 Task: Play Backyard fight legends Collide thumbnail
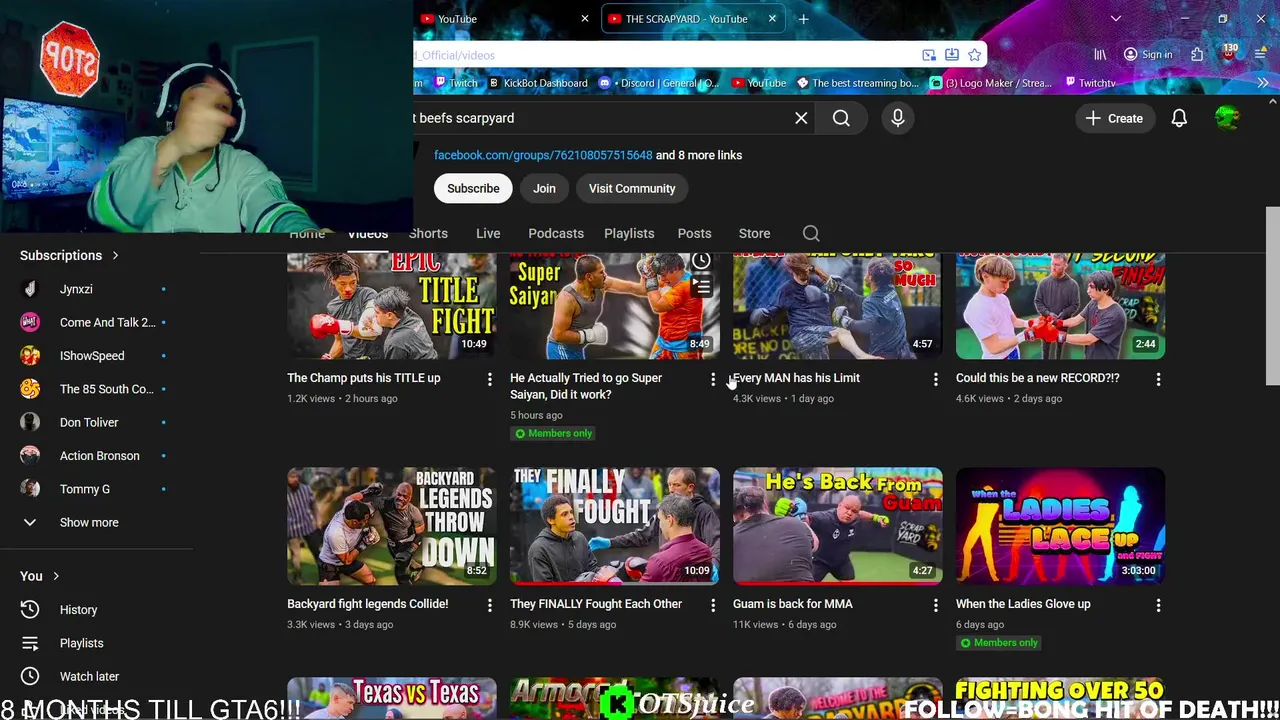(391, 526)
